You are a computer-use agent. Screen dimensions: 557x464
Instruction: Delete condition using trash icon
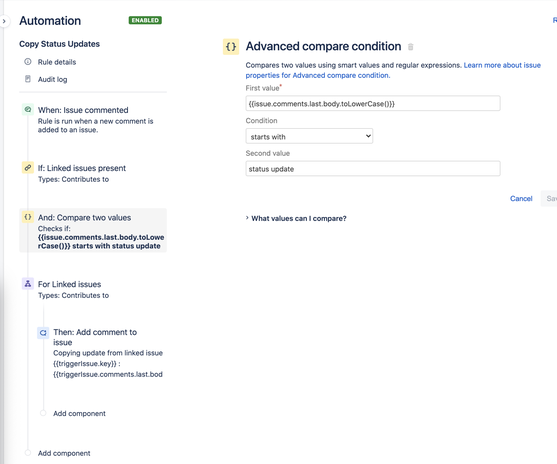[411, 47]
